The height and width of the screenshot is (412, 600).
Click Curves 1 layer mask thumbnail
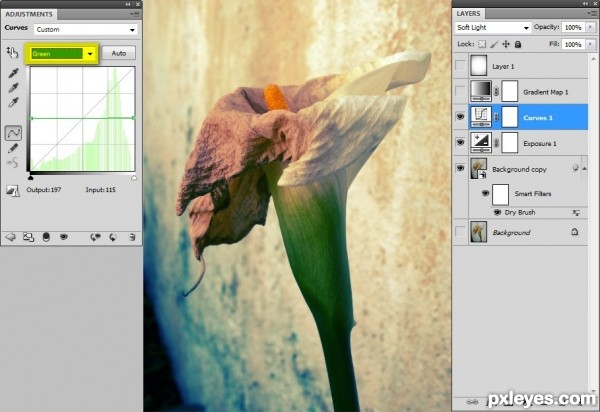(510, 117)
